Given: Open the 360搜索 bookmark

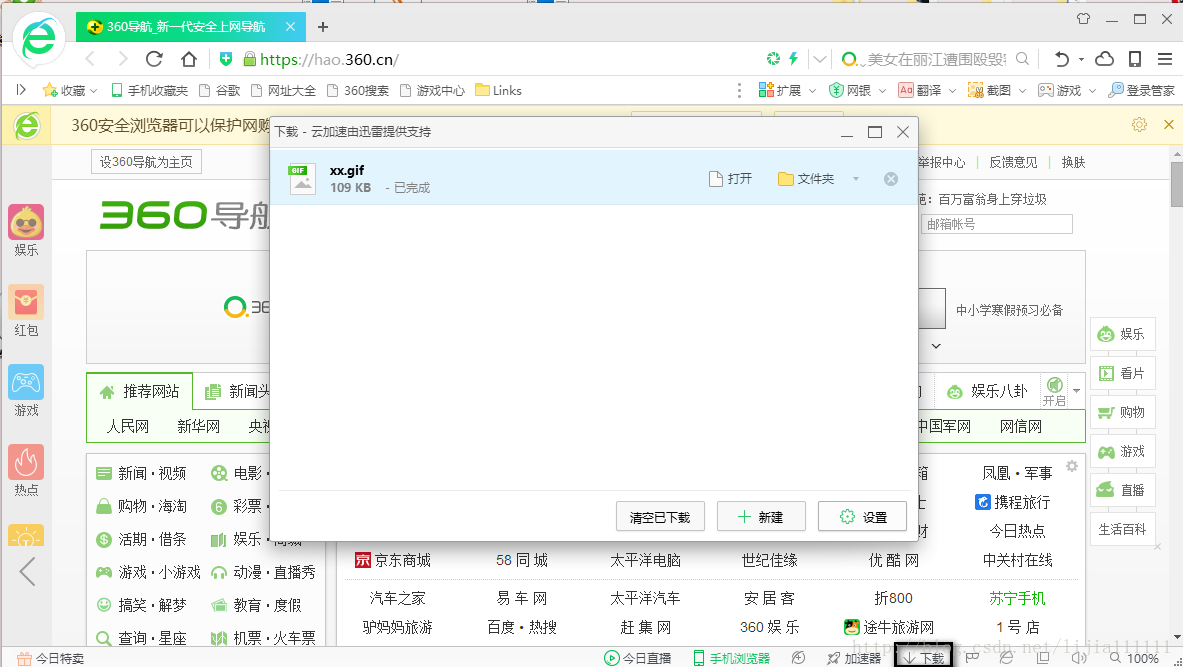Looking at the screenshot, I should pos(358,91).
